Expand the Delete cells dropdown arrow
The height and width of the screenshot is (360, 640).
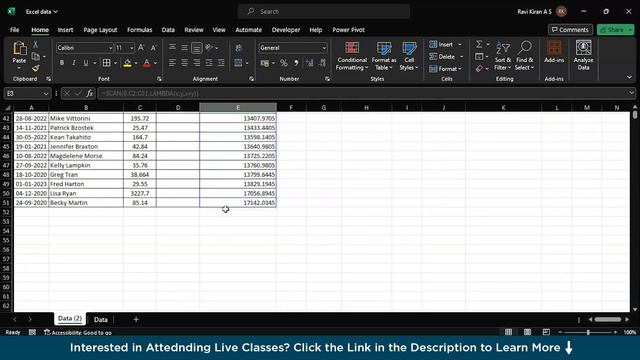pyautogui.click(x=461, y=57)
